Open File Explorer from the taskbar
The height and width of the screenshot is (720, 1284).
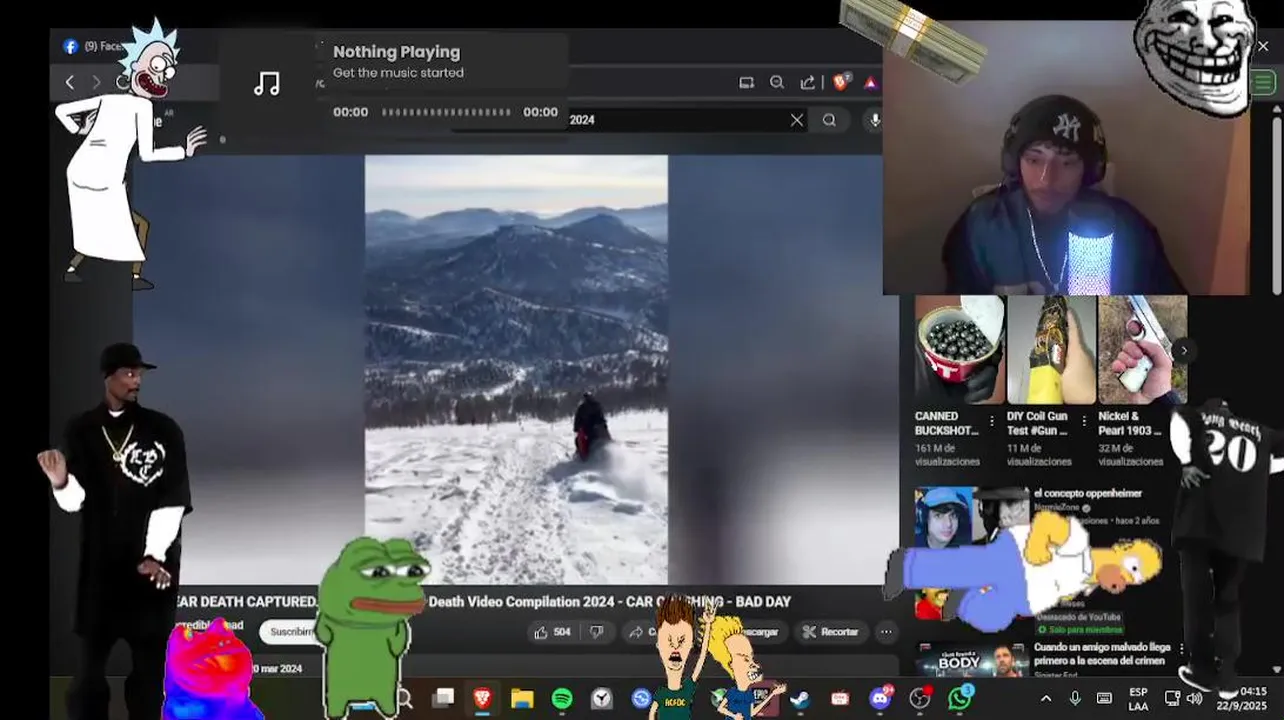click(x=522, y=698)
